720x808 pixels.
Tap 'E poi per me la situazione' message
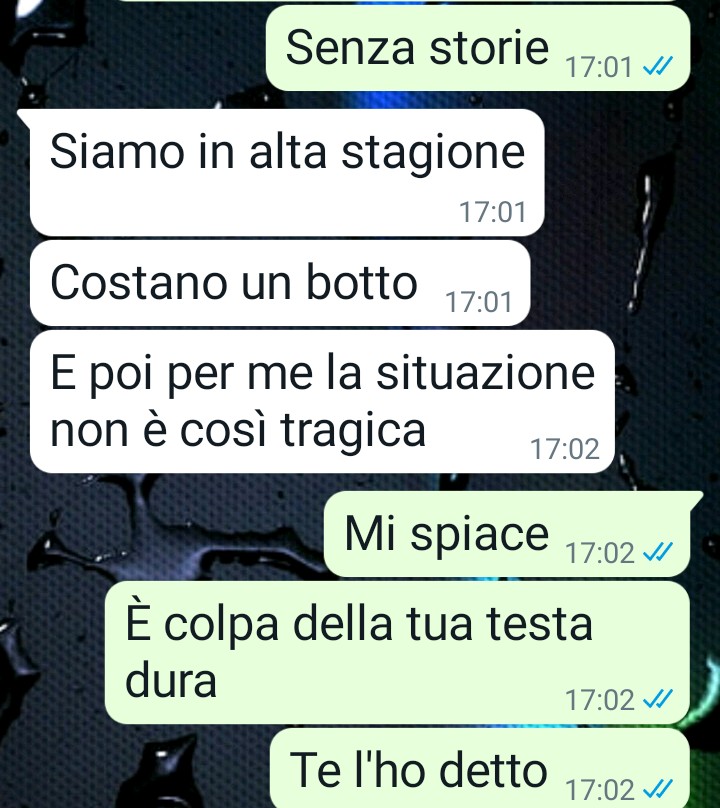pos(322,401)
